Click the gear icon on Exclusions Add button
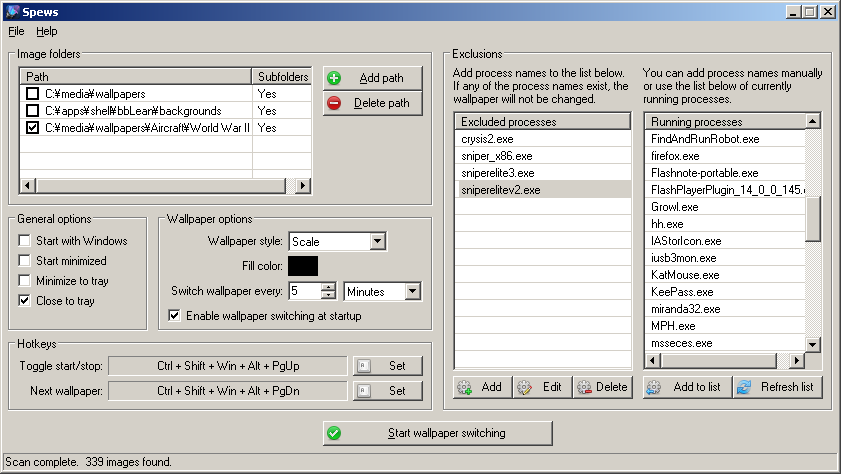The image size is (841, 474). click(464, 387)
